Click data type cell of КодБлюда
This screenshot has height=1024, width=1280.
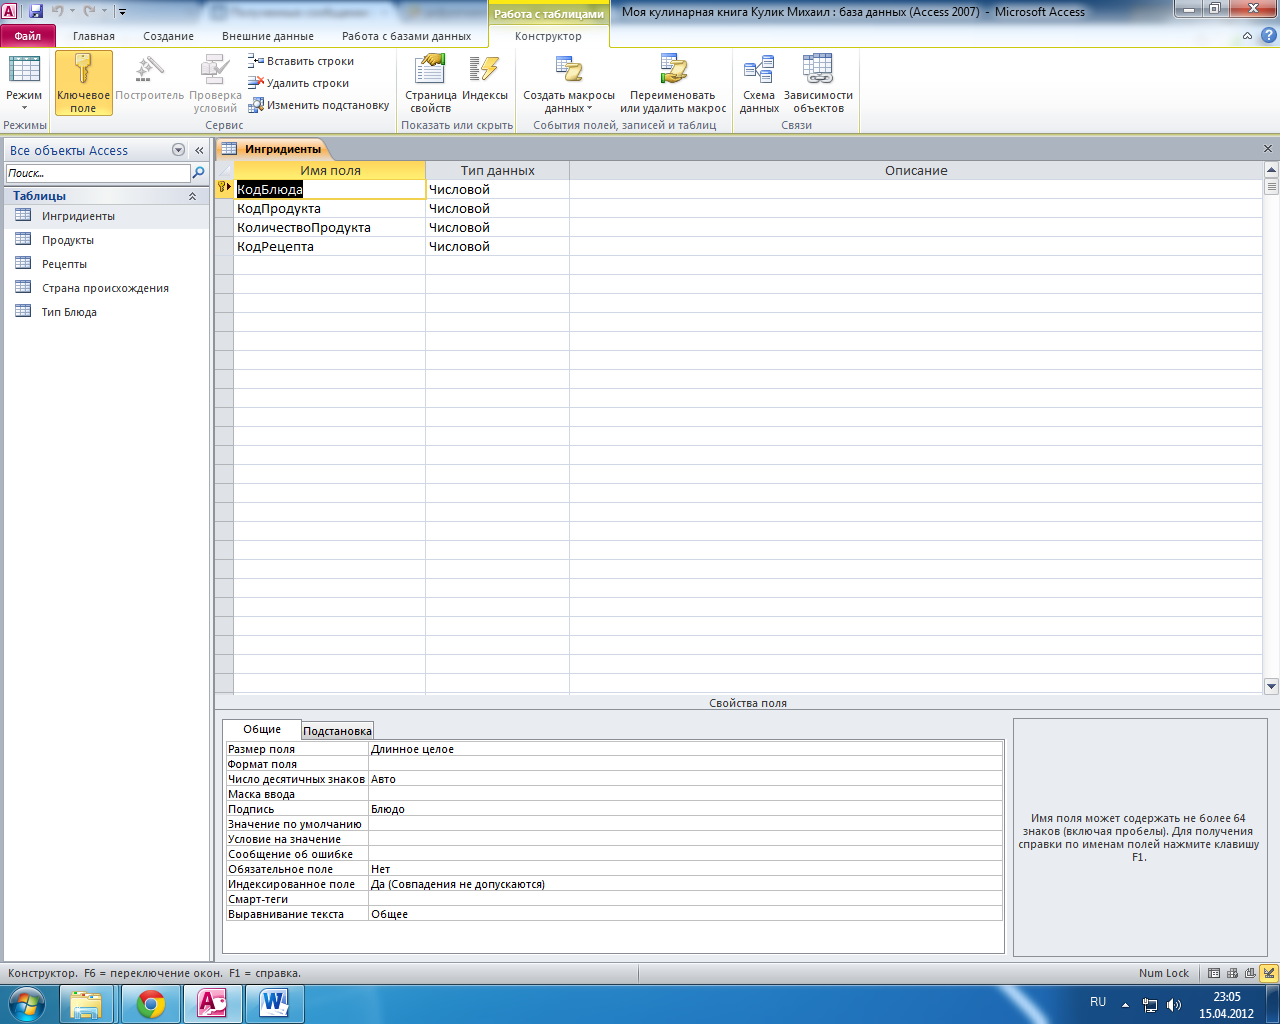tap(497, 189)
